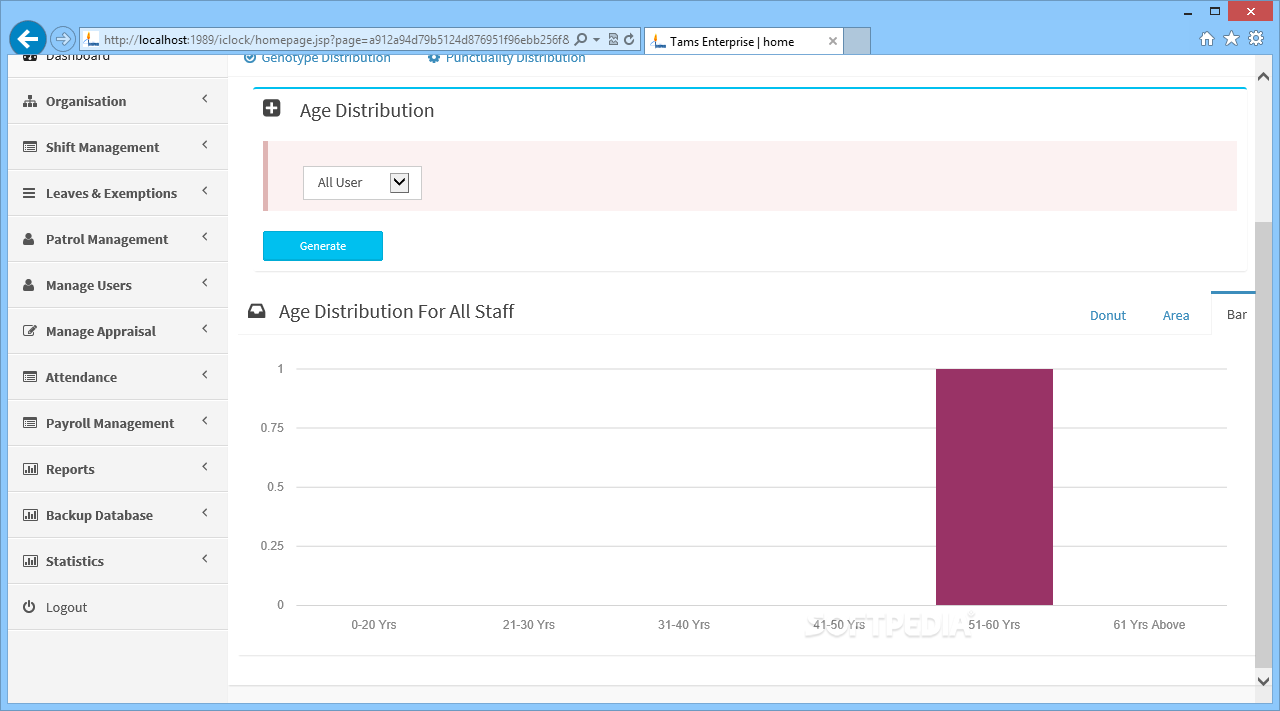Click the Logout power icon
The image size is (1280, 711).
(30, 607)
